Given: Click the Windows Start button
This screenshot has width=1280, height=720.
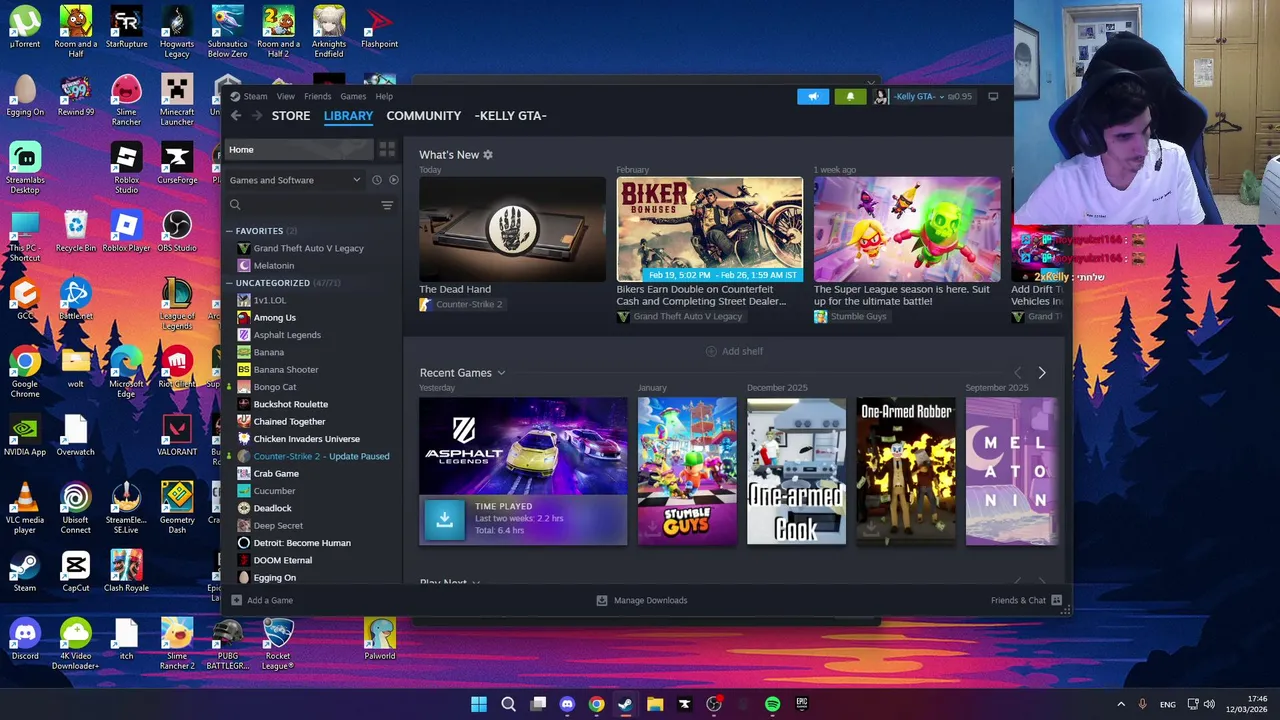Looking at the screenshot, I should [x=479, y=704].
